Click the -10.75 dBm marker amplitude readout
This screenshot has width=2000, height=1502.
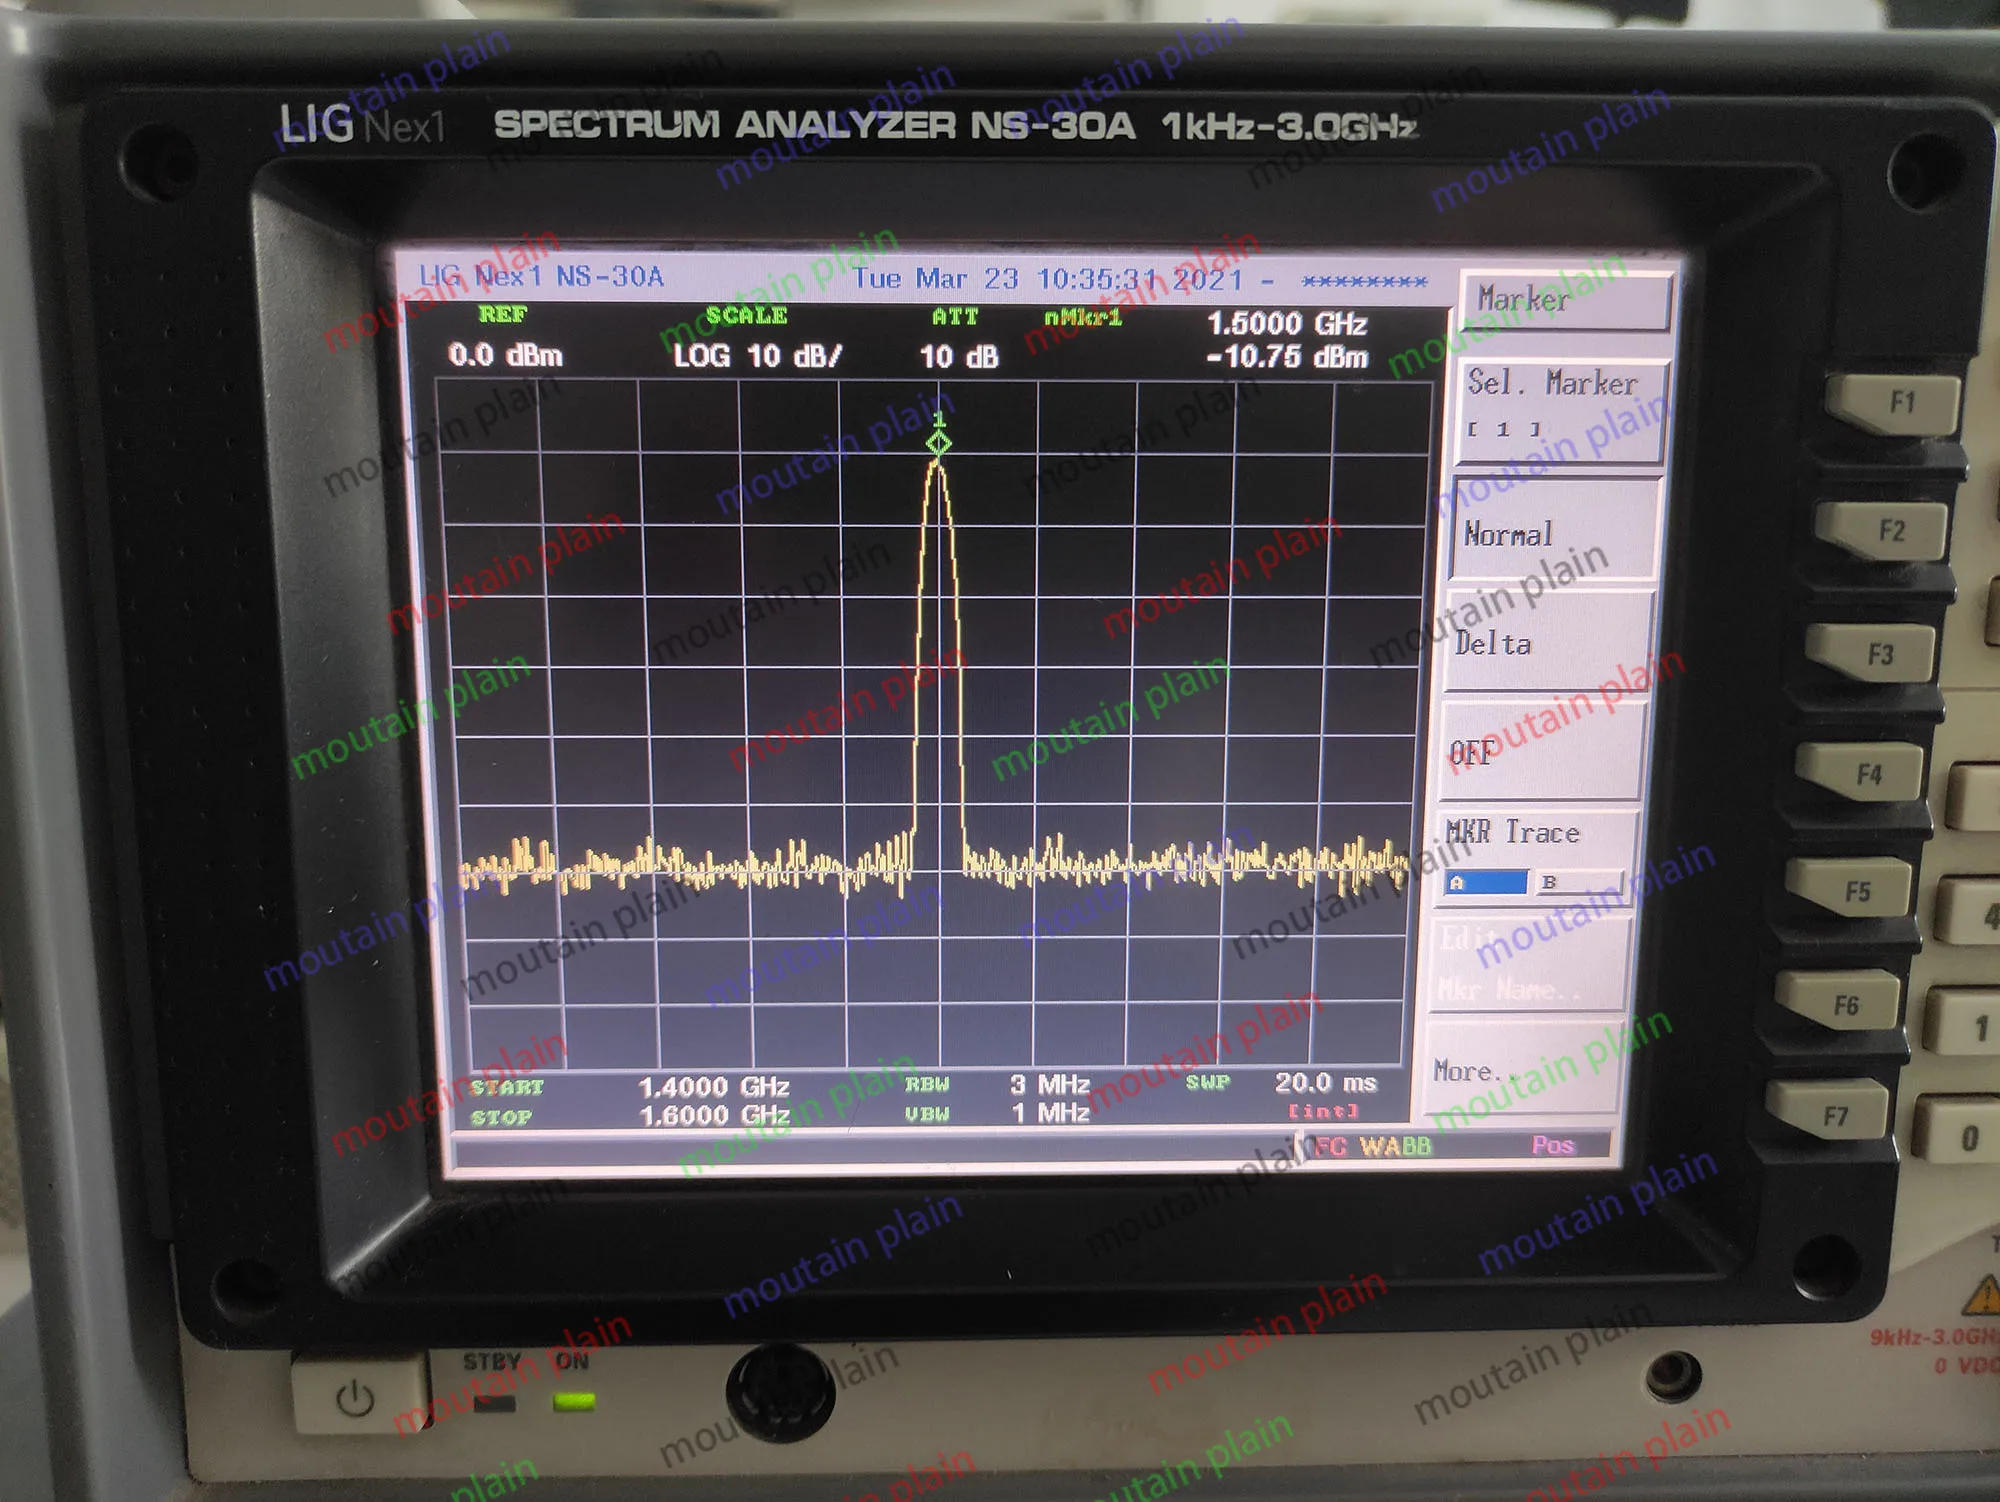point(1287,357)
